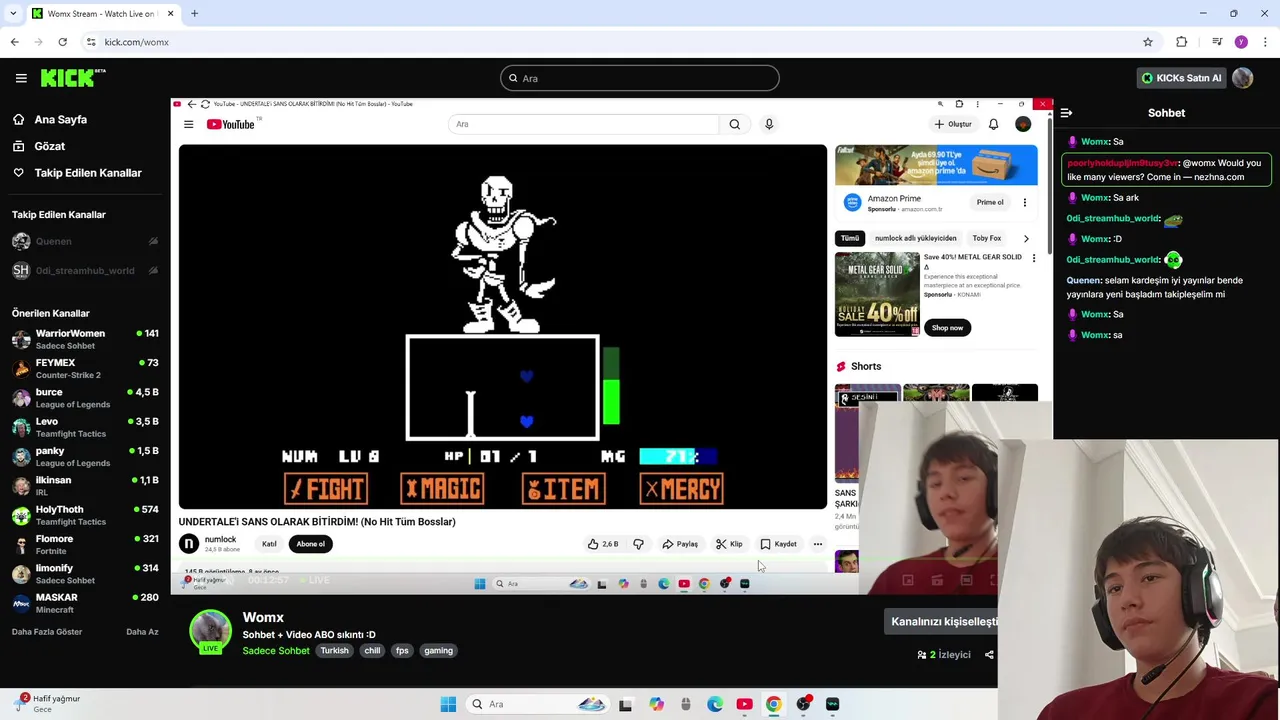This screenshot has width=1280, height=720.
Task: Open Kick profile avatar menu
Action: [1243, 78]
